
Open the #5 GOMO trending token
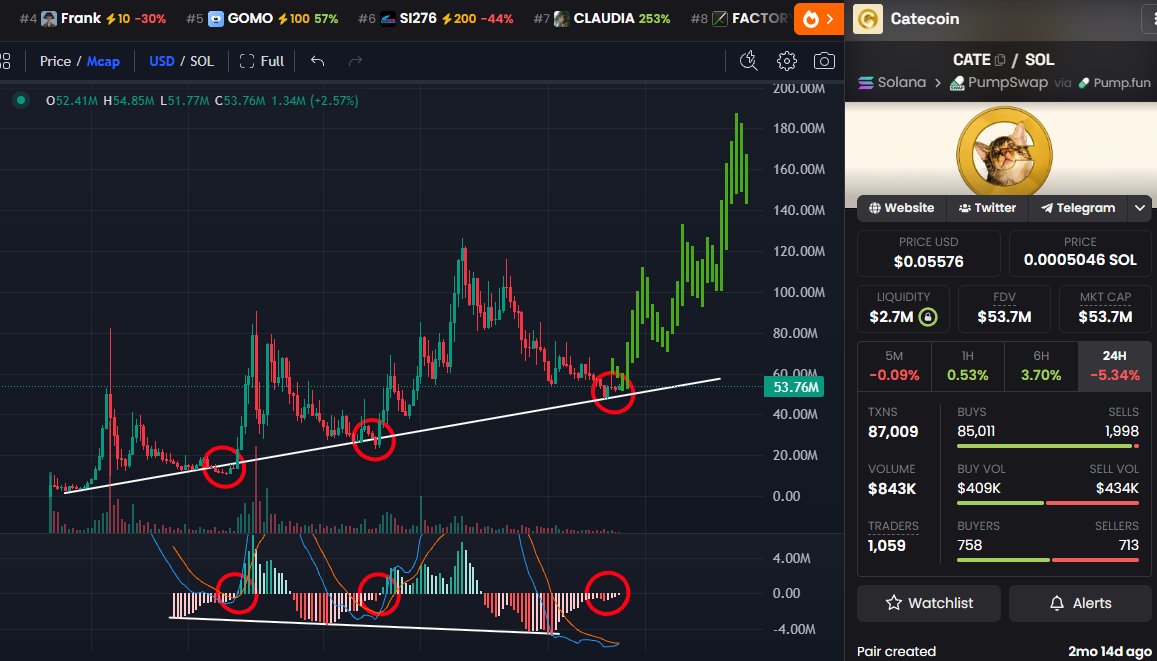coord(262,18)
